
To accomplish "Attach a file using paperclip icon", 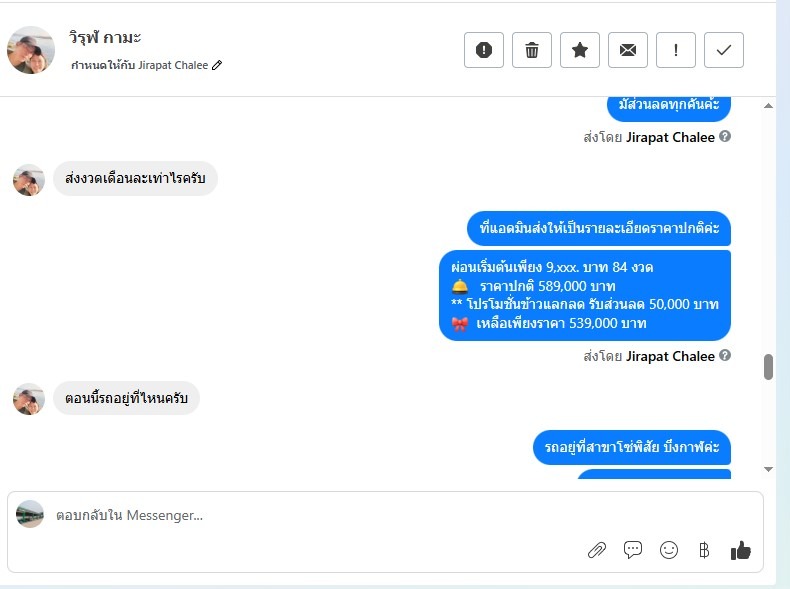I will point(597,550).
